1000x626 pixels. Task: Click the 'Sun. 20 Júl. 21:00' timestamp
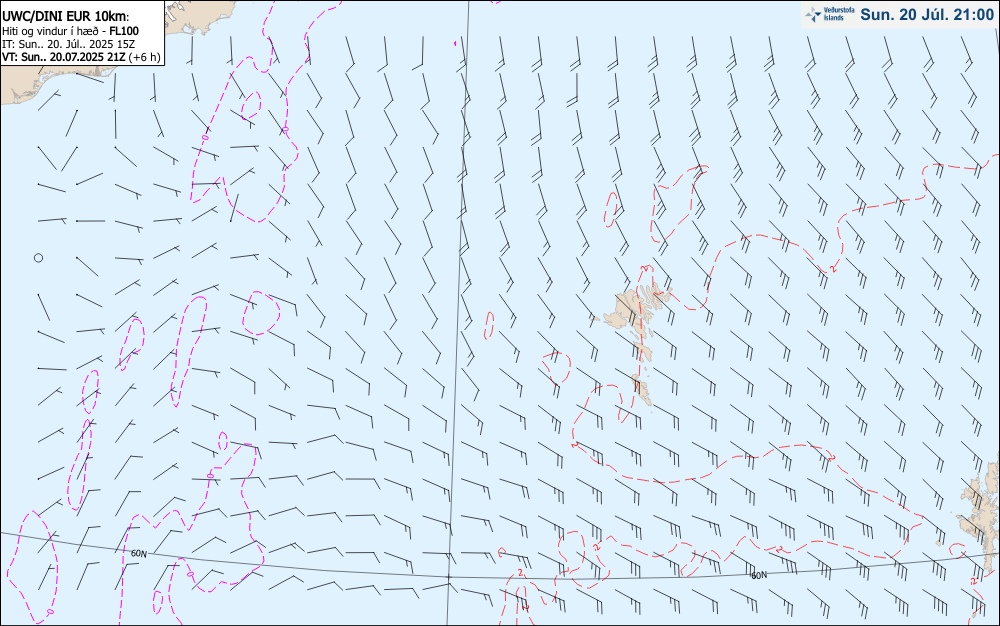click(x=927, y=15)
